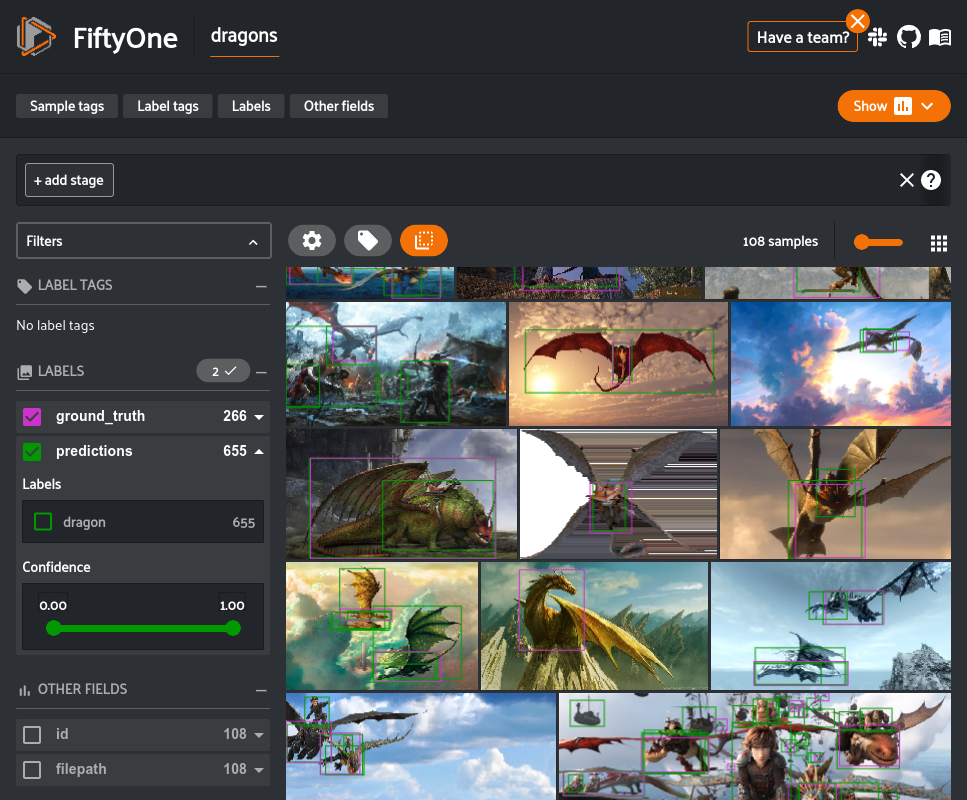Clear the view bar with X icon
The image size is (967, 800).
point(907,180)
